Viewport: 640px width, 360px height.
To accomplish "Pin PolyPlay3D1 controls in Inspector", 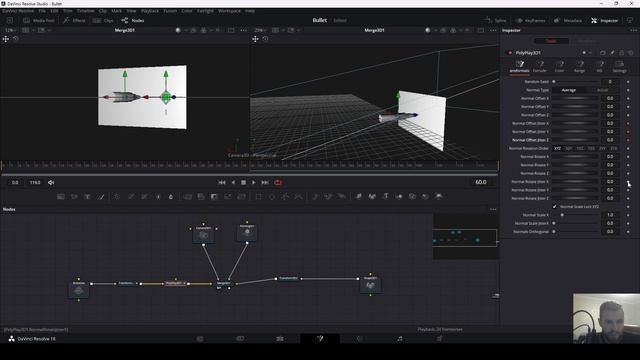I will [612, 53].
